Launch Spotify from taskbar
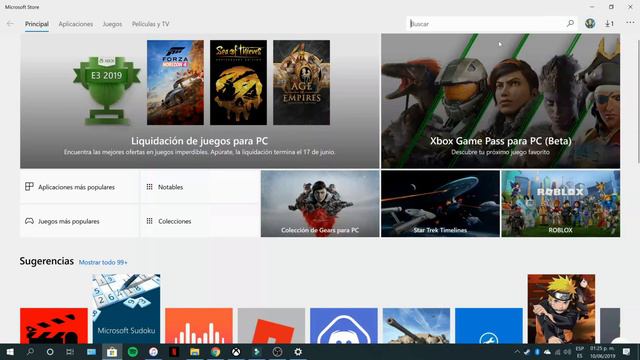The image size is (640, 360). 133,352
